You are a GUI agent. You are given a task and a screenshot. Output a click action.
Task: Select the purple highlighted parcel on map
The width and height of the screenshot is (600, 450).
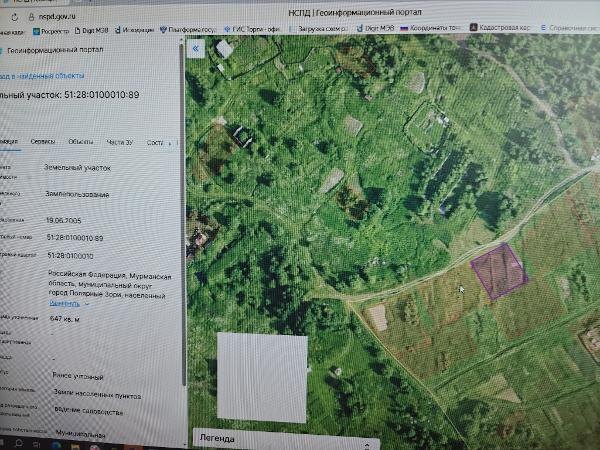coord(499,271)
